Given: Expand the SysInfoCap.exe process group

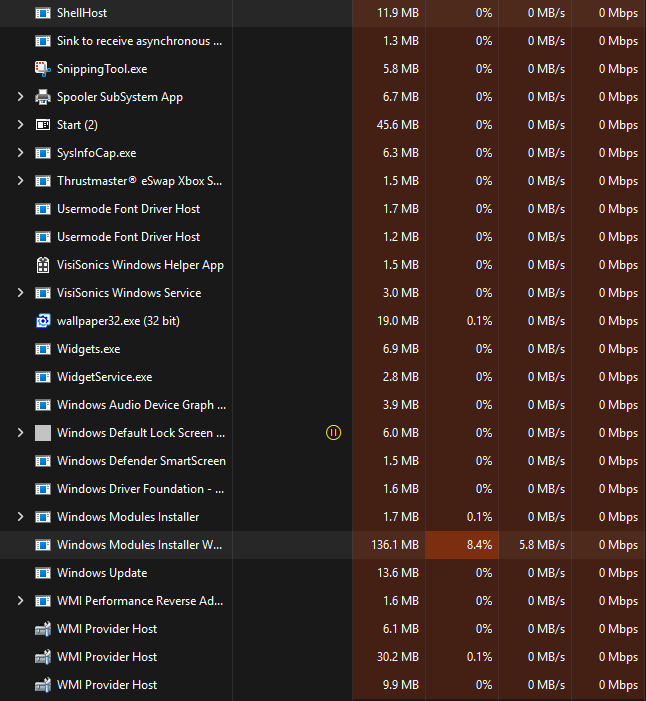Looking at the screenshot, I should point(20,153).
